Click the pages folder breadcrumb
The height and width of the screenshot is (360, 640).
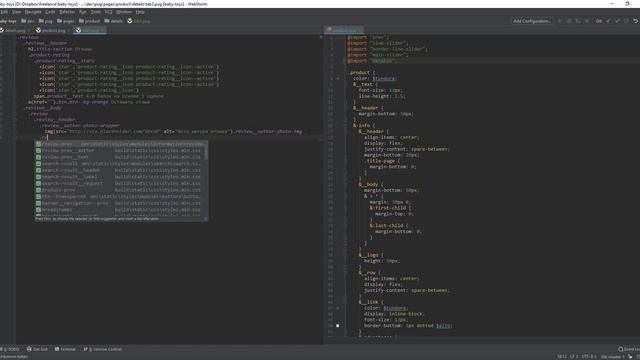point(65,21)
